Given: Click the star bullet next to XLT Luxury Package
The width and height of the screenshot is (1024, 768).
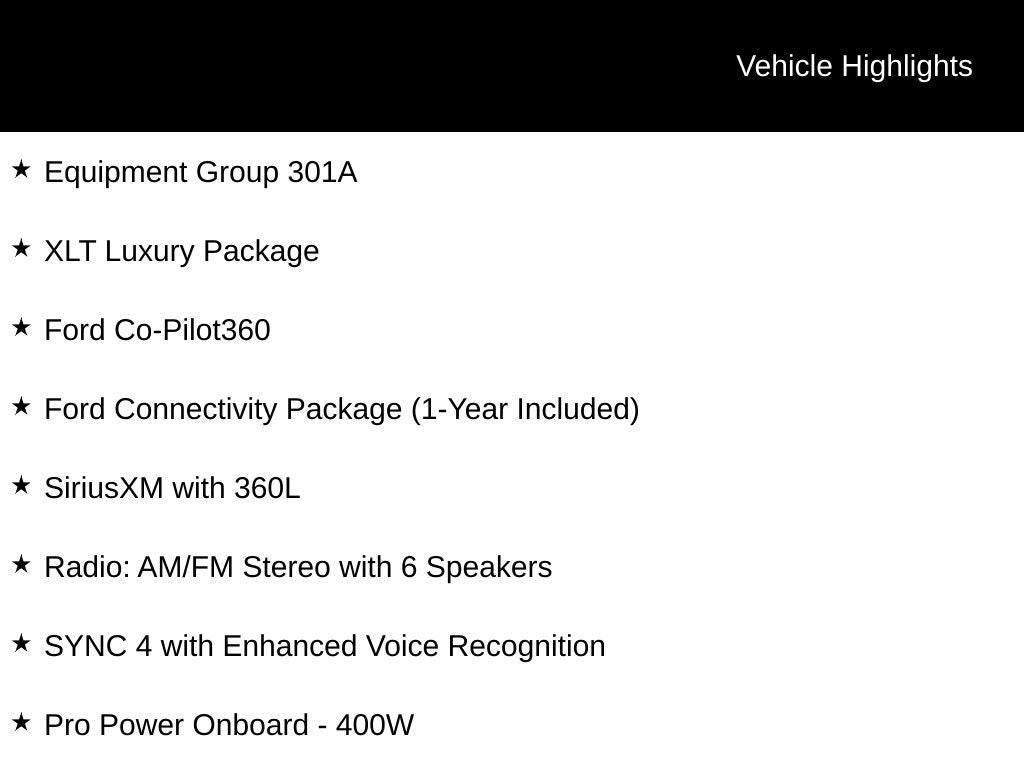Looking at the screenshot, I should point(21,249).
